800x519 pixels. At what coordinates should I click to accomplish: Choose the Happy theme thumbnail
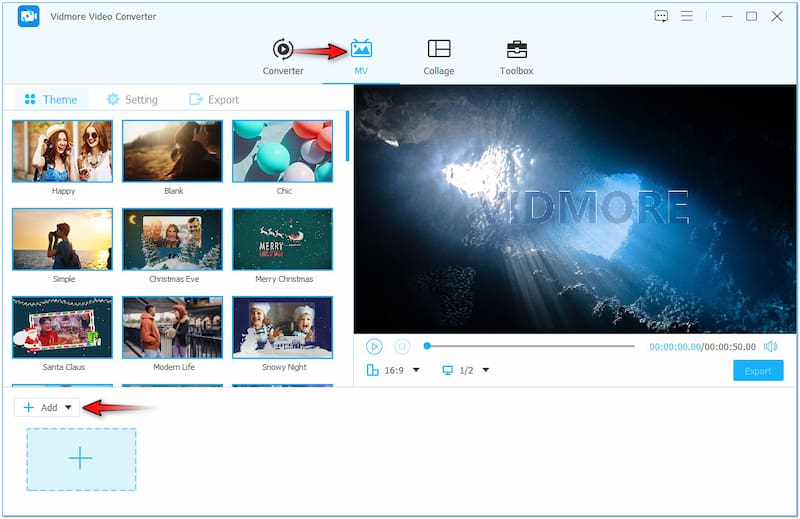coord(62,151)
